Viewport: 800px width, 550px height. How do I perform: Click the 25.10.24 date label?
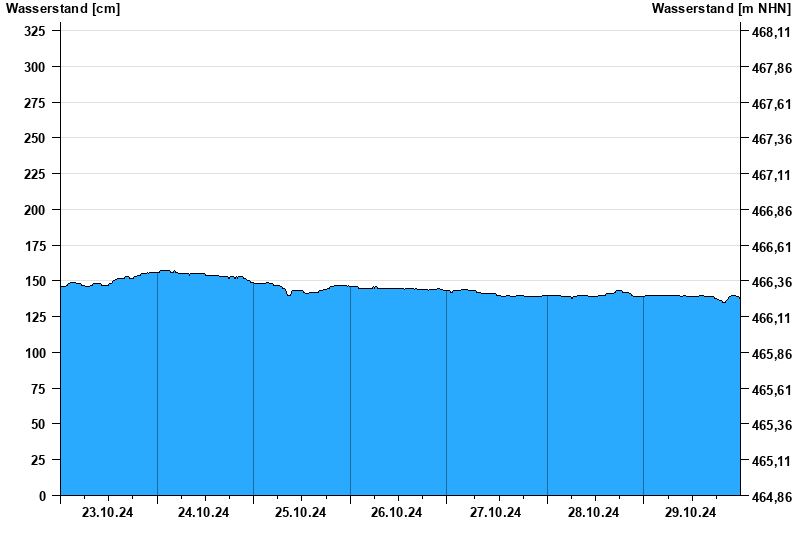301,513
